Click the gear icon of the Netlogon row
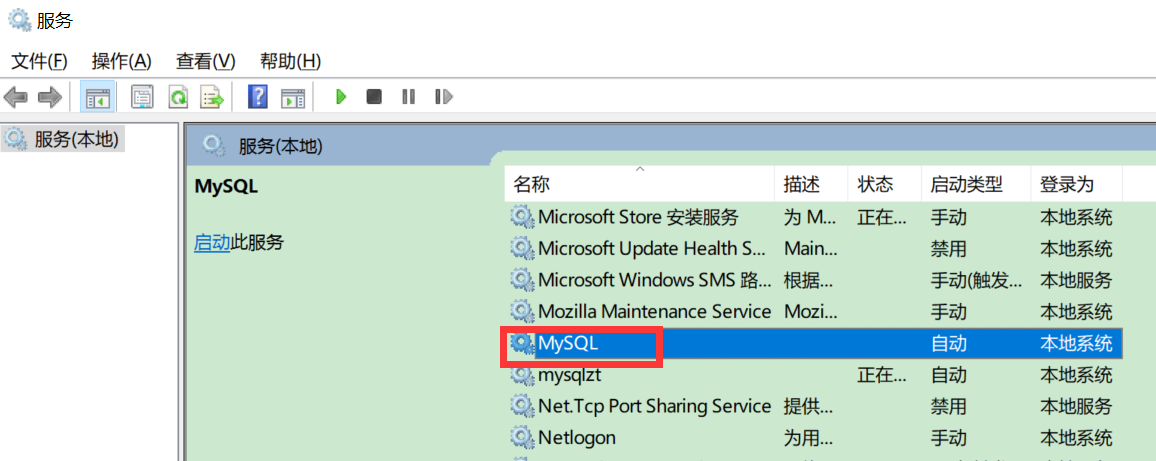Viewport: 1156px width, 461px height. point(522,437)
